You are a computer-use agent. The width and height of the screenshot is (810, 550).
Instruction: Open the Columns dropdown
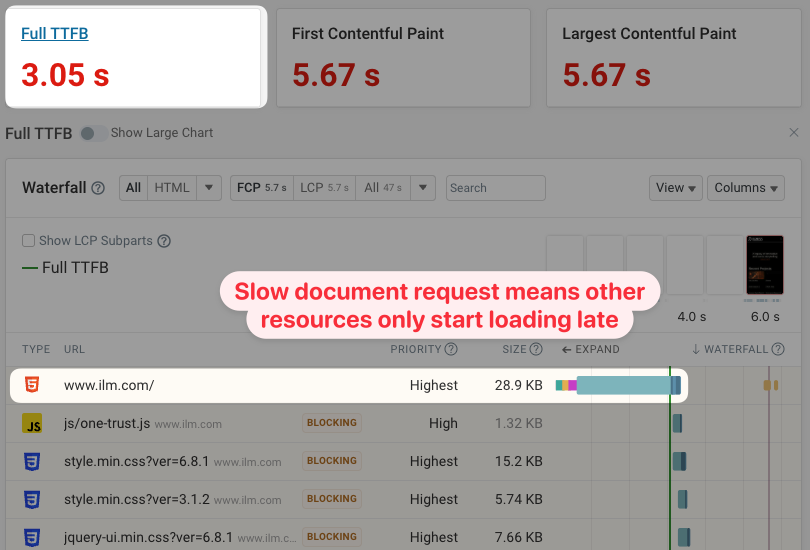[746, 188]
